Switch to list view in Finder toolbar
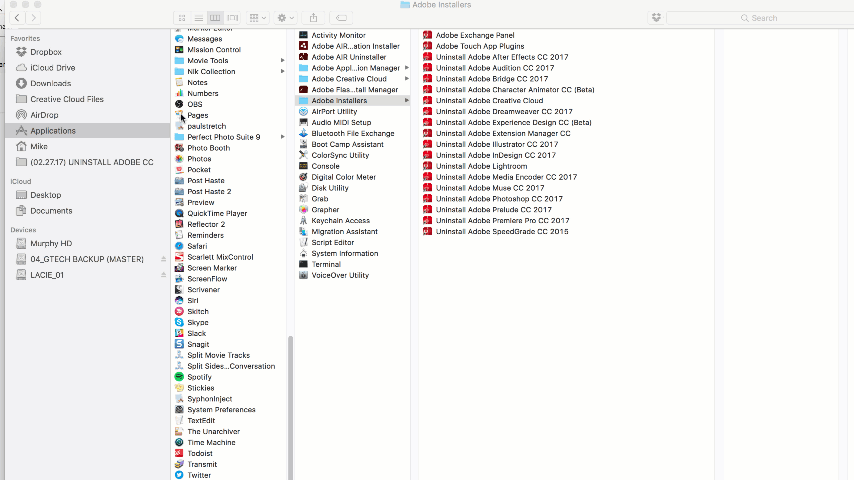 pos(199,18)
